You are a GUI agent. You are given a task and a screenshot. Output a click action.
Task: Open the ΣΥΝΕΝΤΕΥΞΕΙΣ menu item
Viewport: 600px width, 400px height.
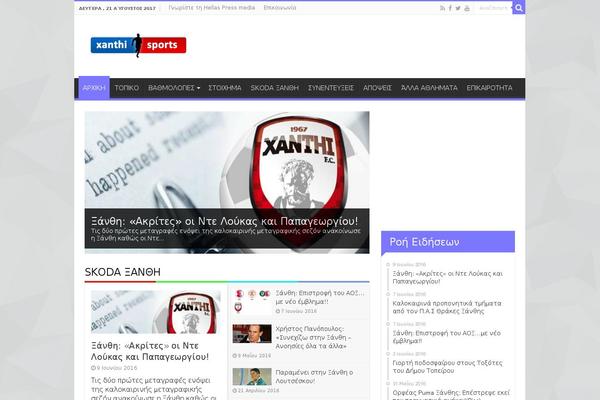point(331,88)
